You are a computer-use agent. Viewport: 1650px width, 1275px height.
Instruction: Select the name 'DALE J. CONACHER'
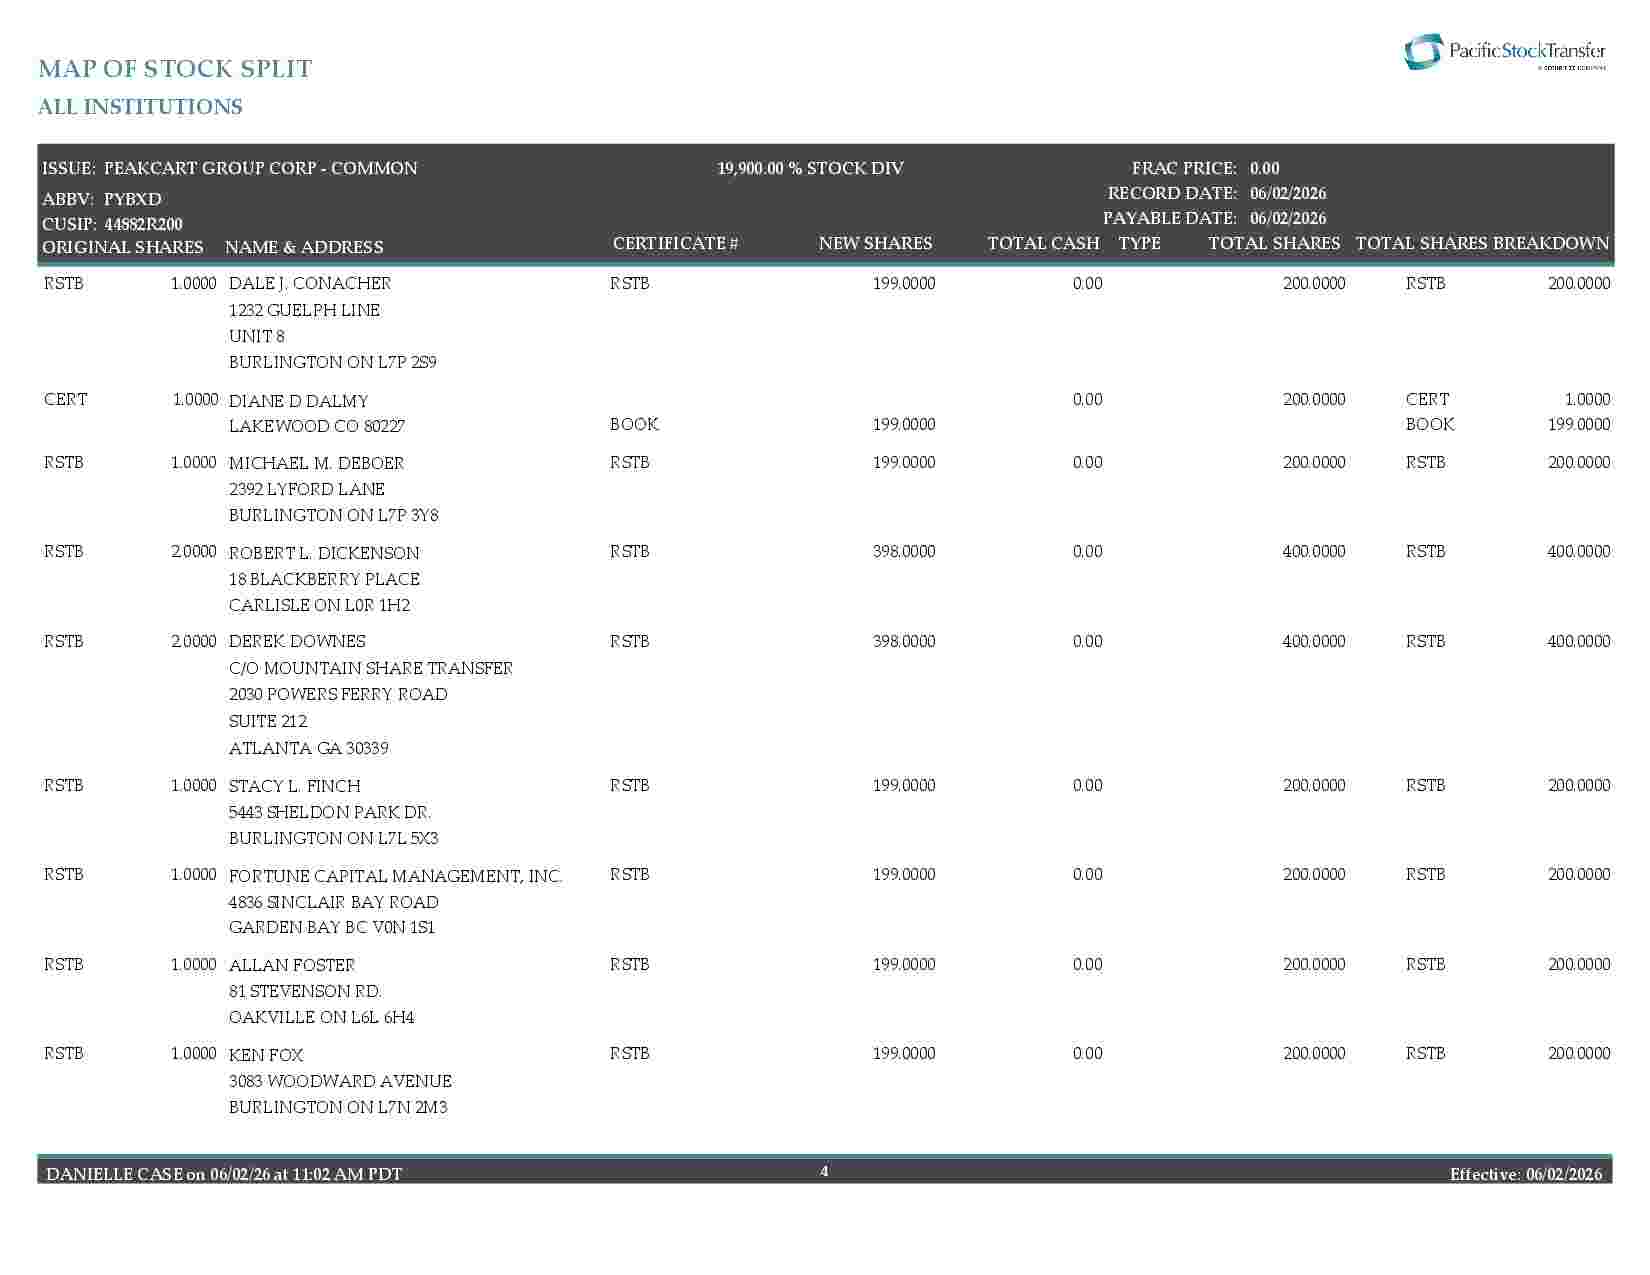[x=310, y=284]
